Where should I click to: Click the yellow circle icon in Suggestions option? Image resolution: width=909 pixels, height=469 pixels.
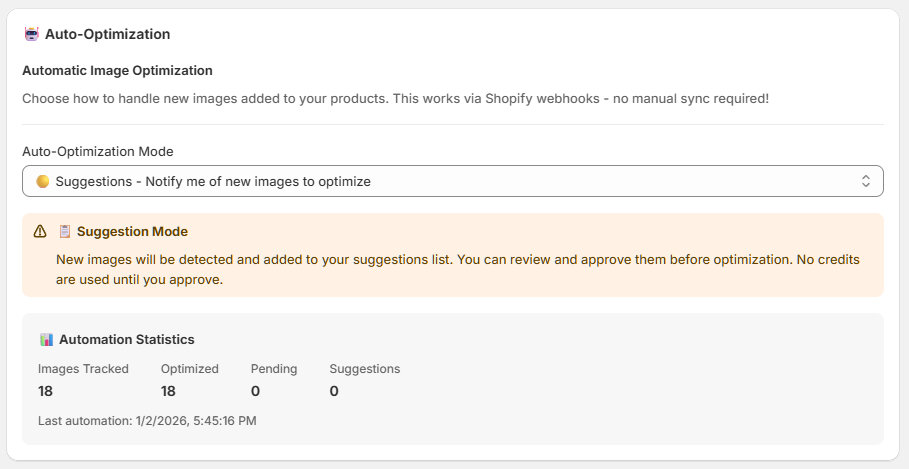42,181
